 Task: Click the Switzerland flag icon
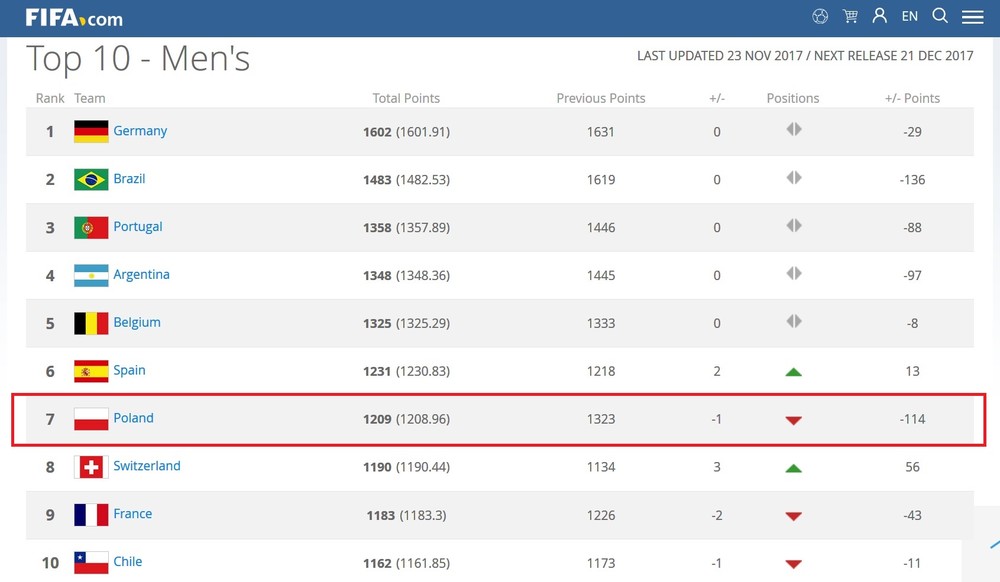pyautogui.click(x=91, y=467)
